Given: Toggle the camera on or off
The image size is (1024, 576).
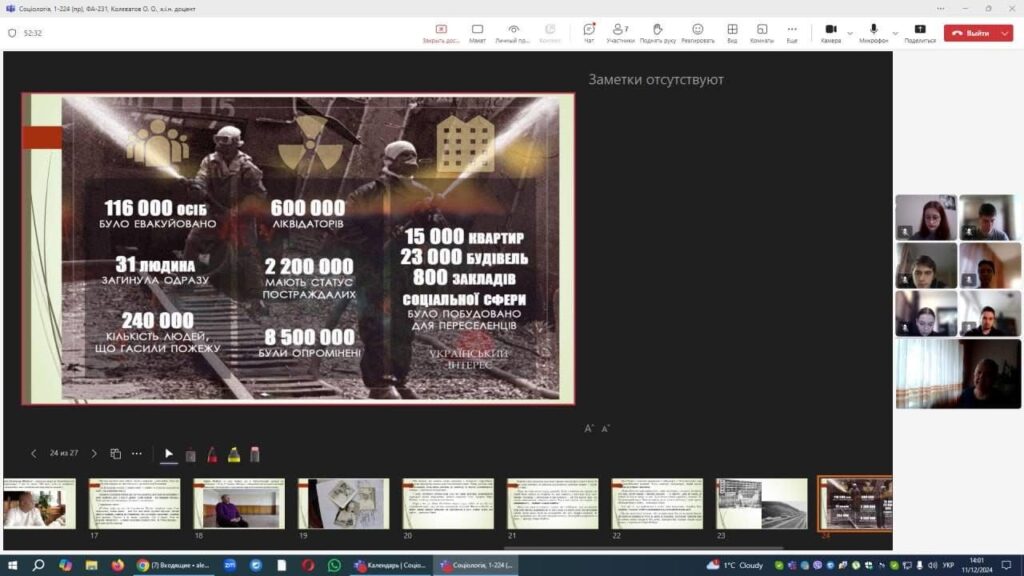Looking at the screenshot, I should pos(830,33).
